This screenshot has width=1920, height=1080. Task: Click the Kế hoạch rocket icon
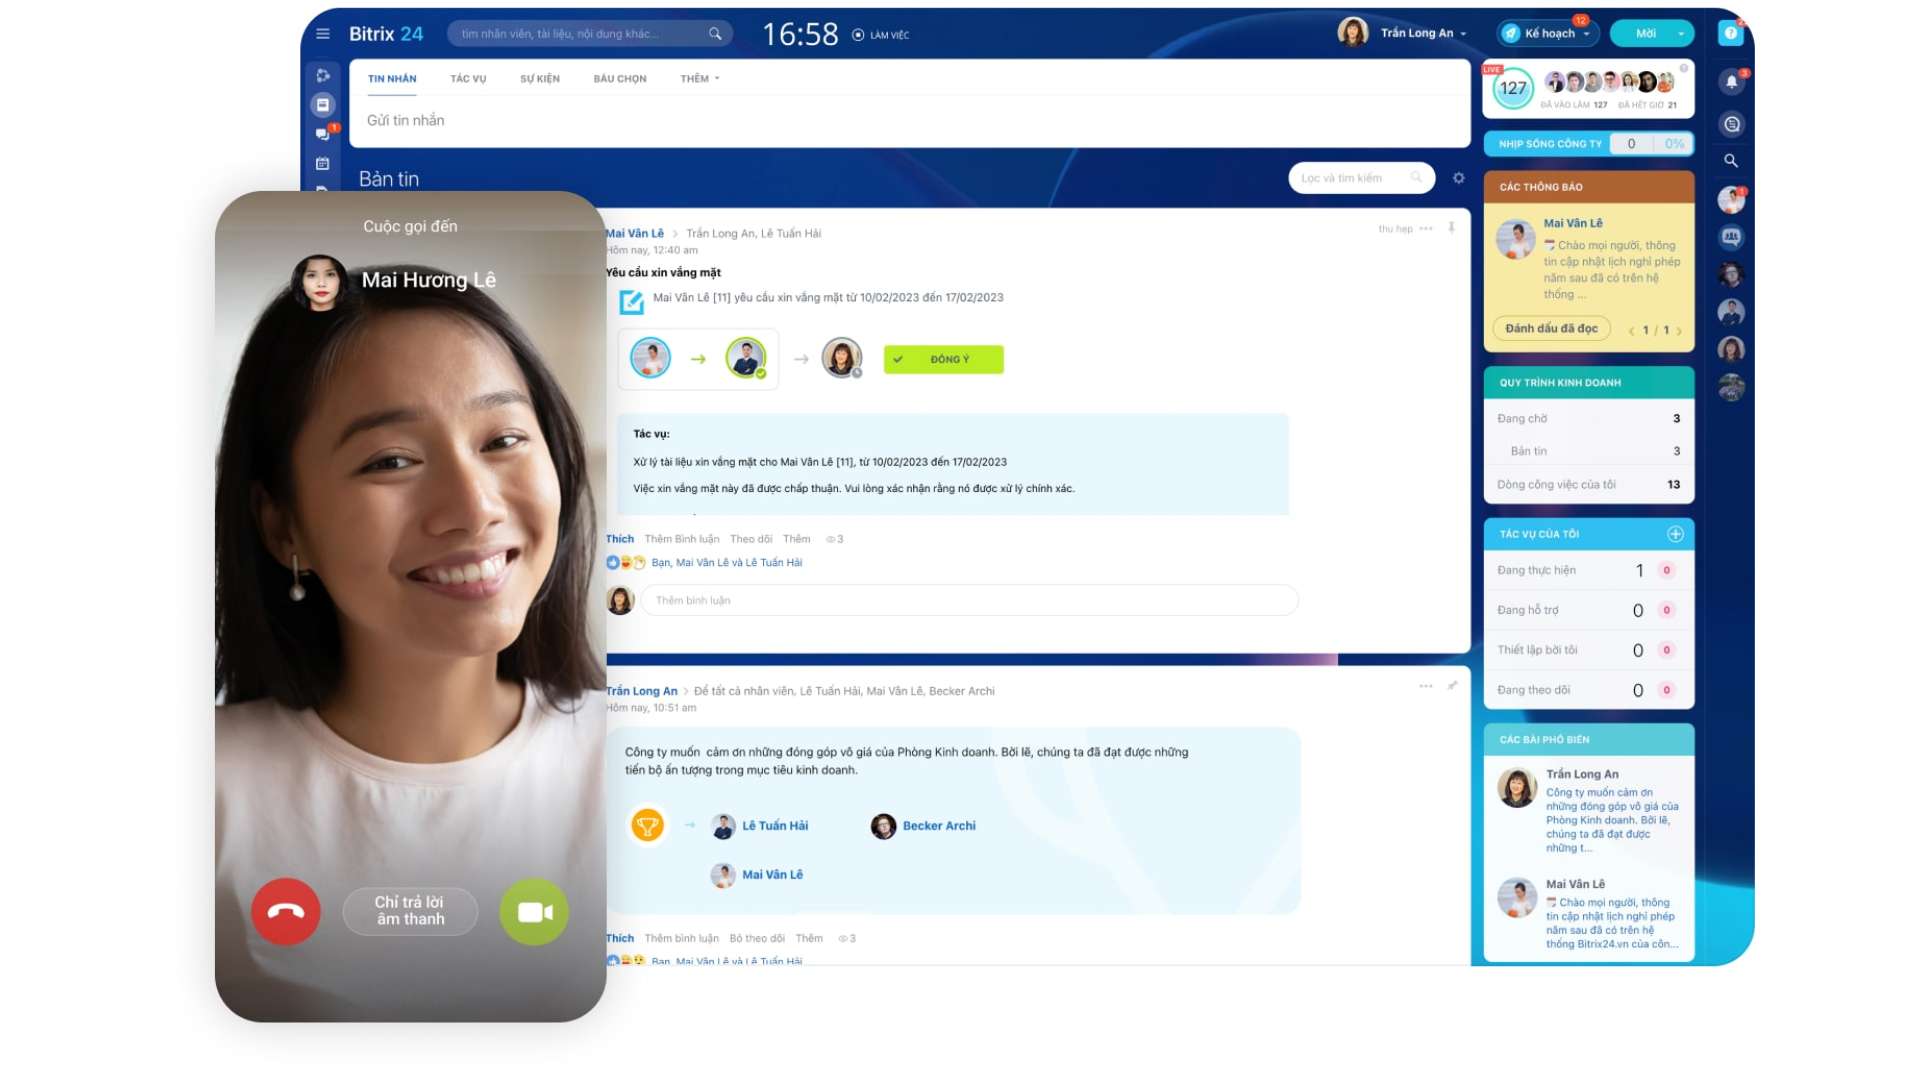coord(1511,33)
